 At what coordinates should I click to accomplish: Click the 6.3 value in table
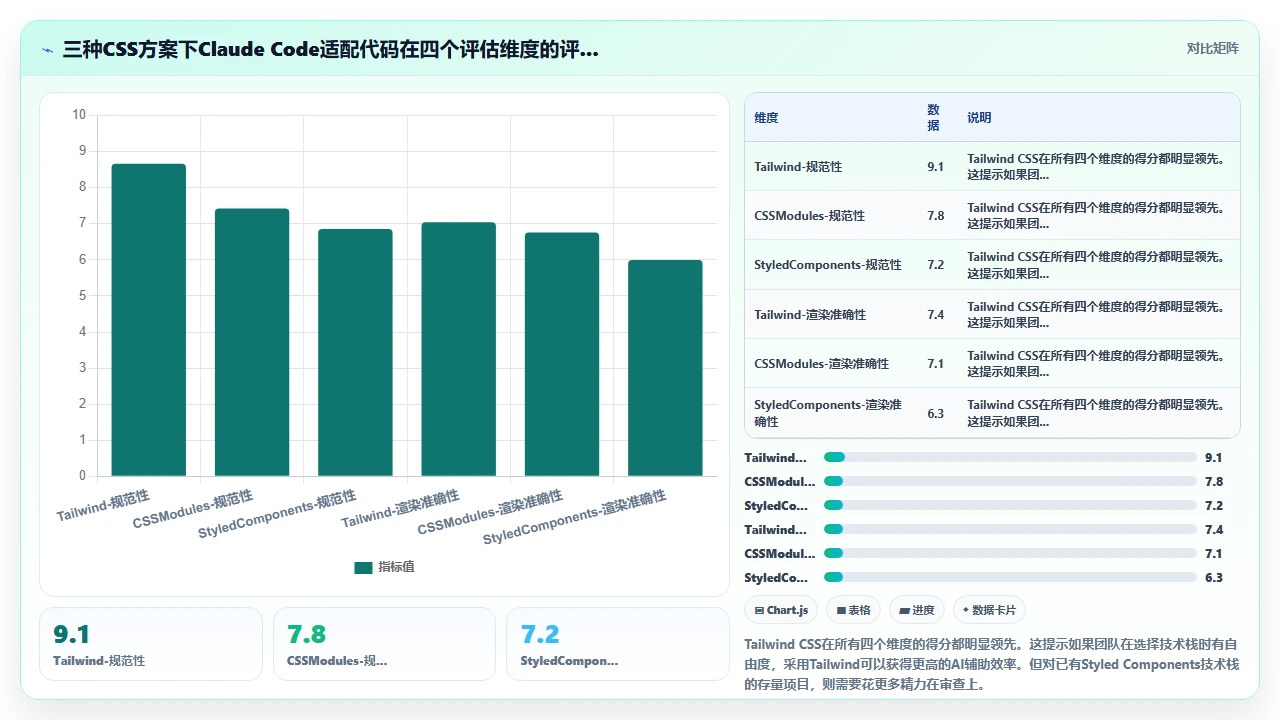[x=935, y=413]
